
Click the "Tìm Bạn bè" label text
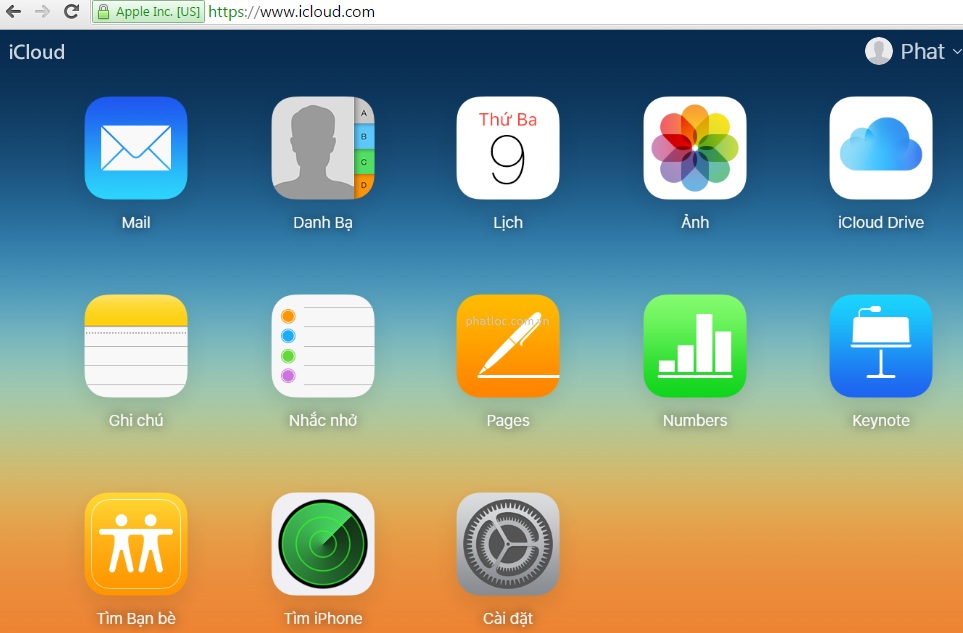pyautogui.click(x=136, y=618)
